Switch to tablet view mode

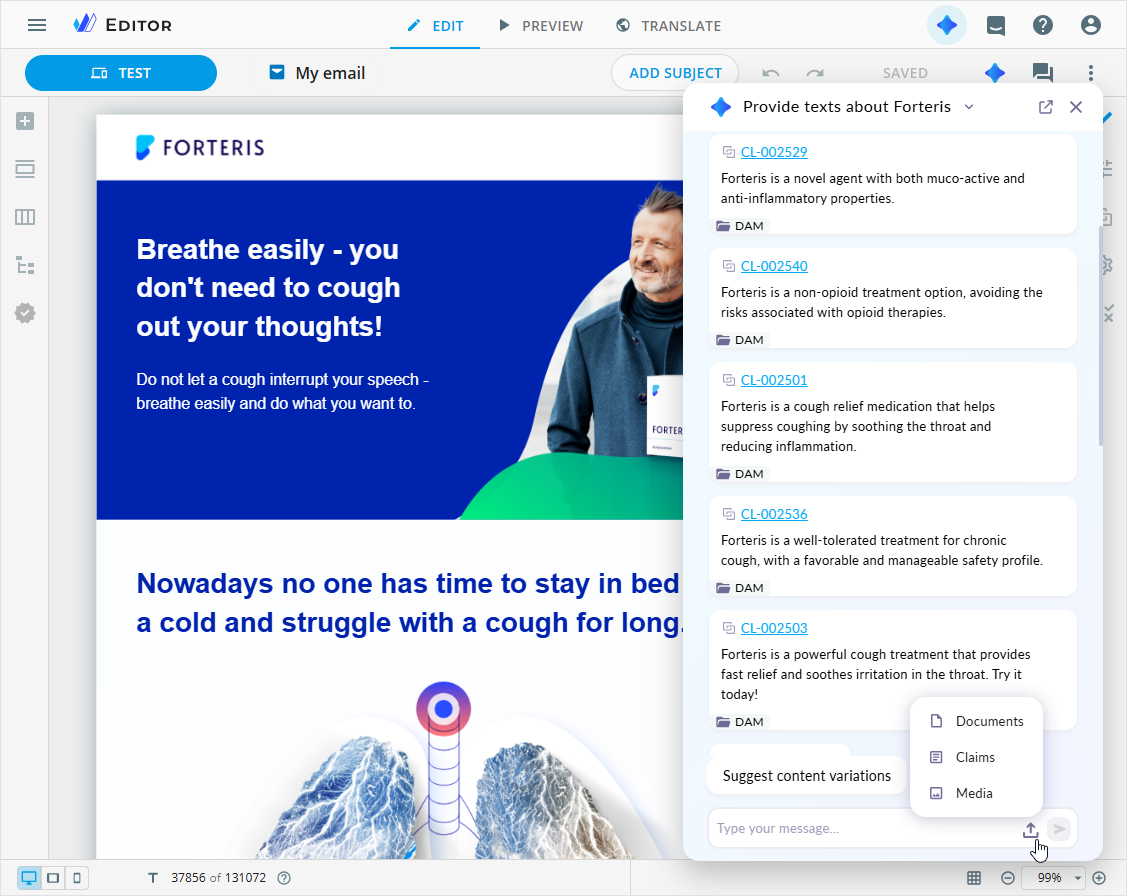pos(53,877)
